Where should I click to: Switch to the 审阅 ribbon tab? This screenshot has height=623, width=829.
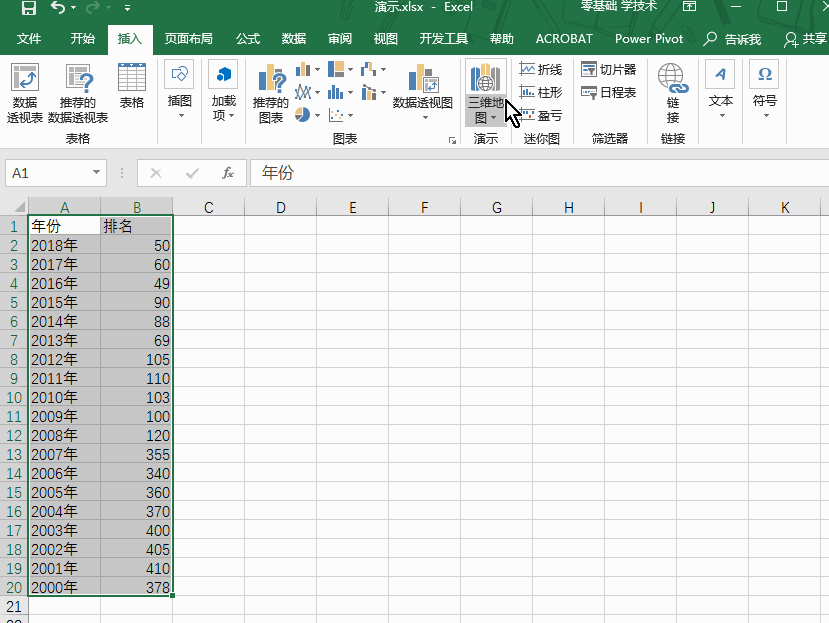tap(339, 39)
